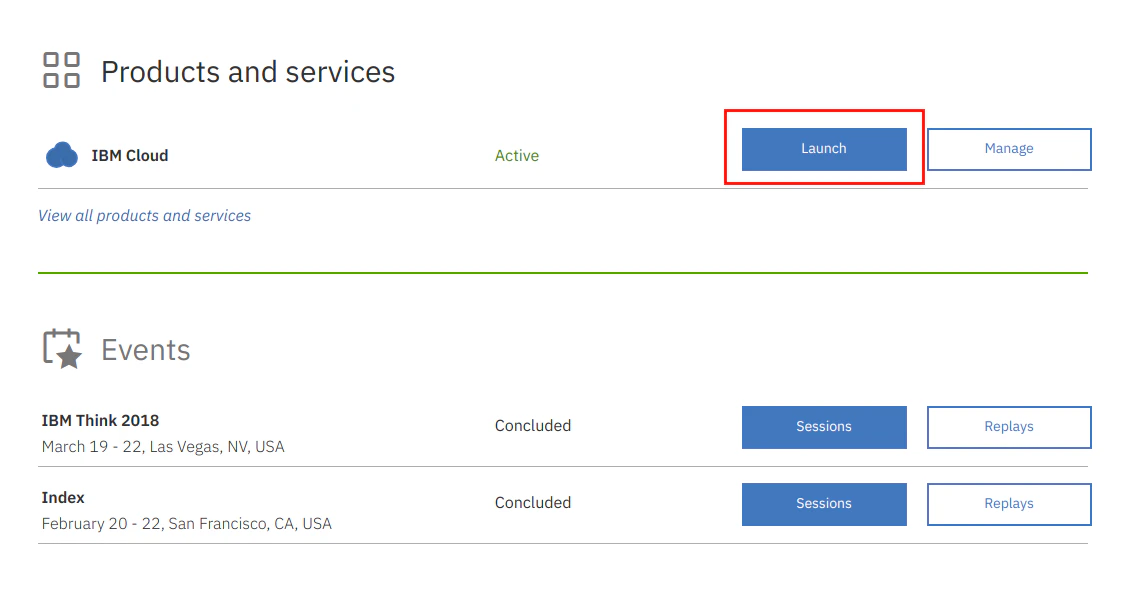Click 'March 19 - 22, Las Vegas' details
Viewport: 1130px width, 602px height.
tap(163, 447)
